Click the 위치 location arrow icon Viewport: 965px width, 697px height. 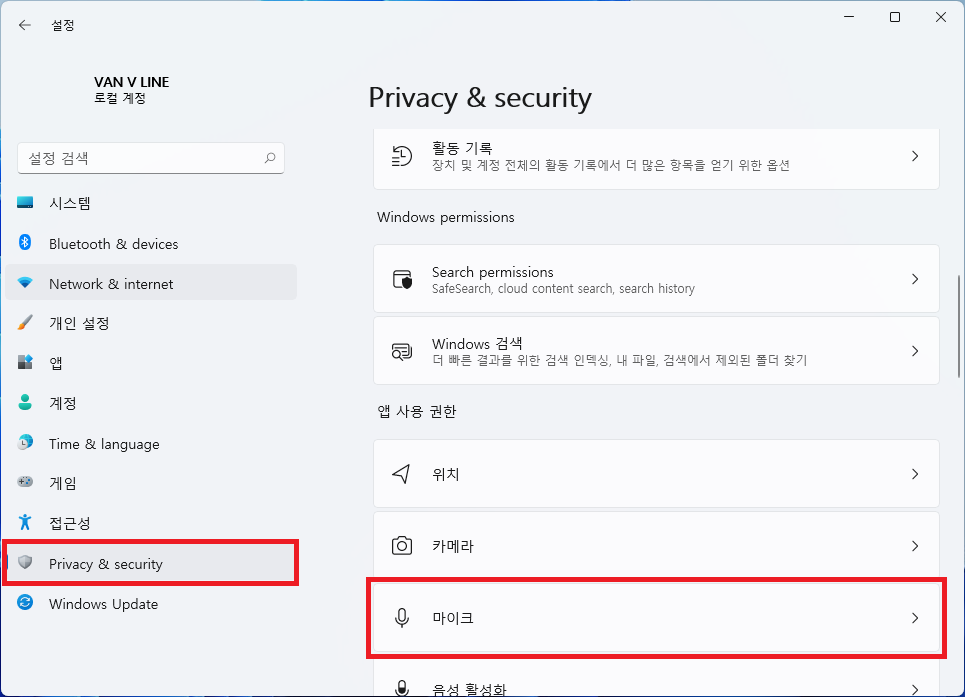(402, 474)
